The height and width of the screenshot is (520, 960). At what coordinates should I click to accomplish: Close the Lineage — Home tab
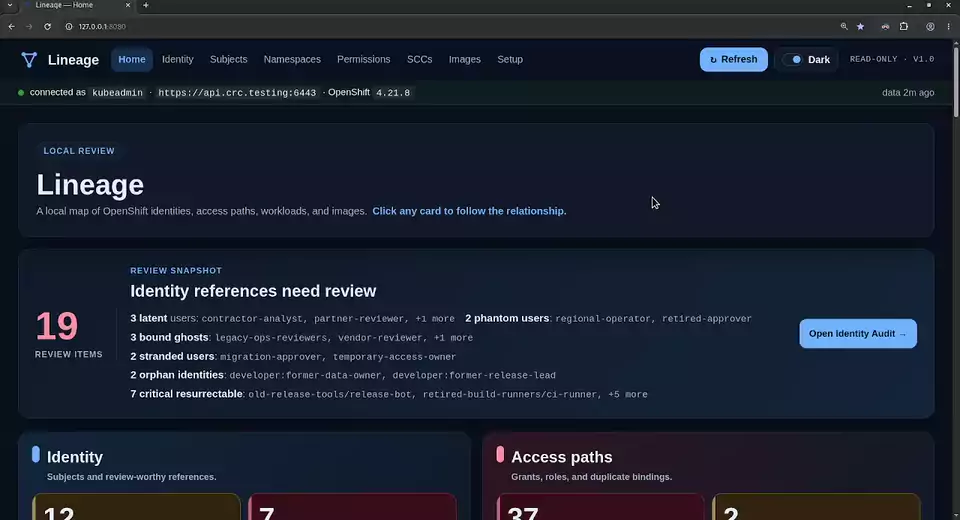[127, 5]
